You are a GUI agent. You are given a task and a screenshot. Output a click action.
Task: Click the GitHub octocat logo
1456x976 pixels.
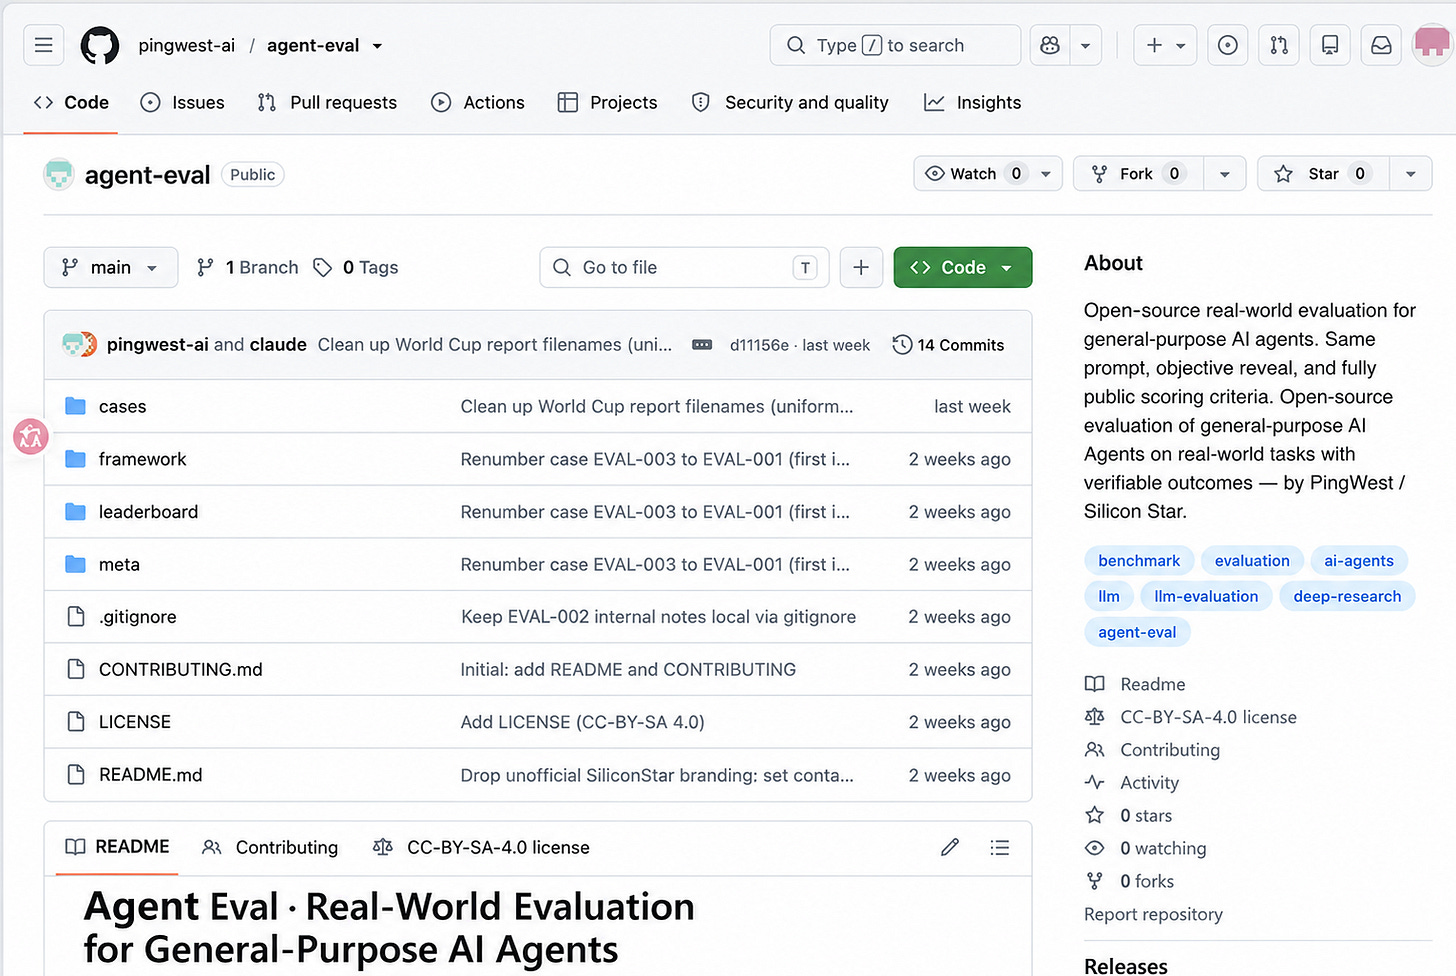pos(100,45)
